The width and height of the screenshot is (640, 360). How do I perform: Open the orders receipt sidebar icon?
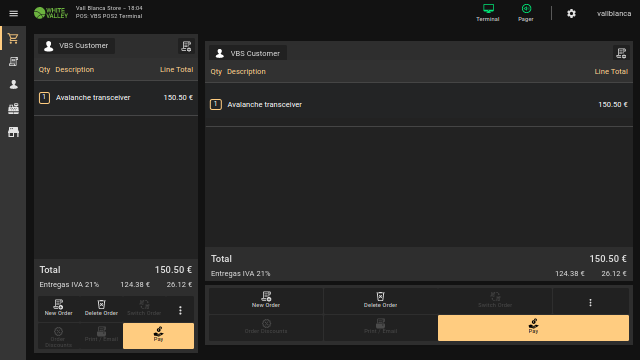point(13,62)
